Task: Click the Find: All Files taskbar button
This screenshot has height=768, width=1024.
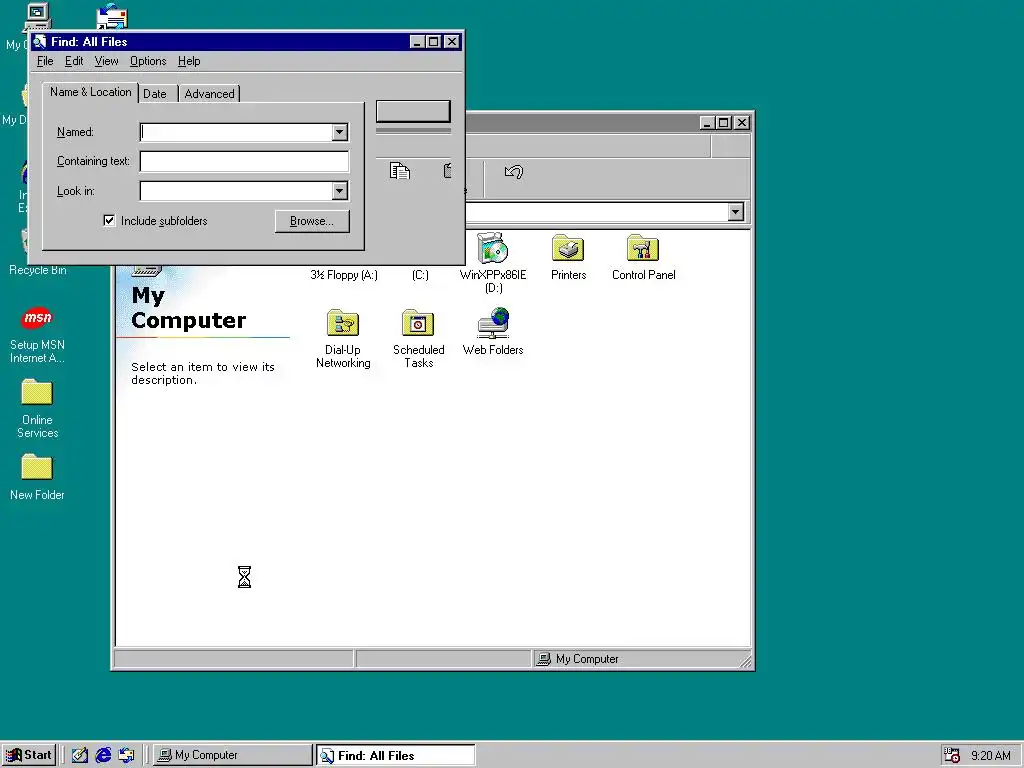Action: tap(396, 756)
